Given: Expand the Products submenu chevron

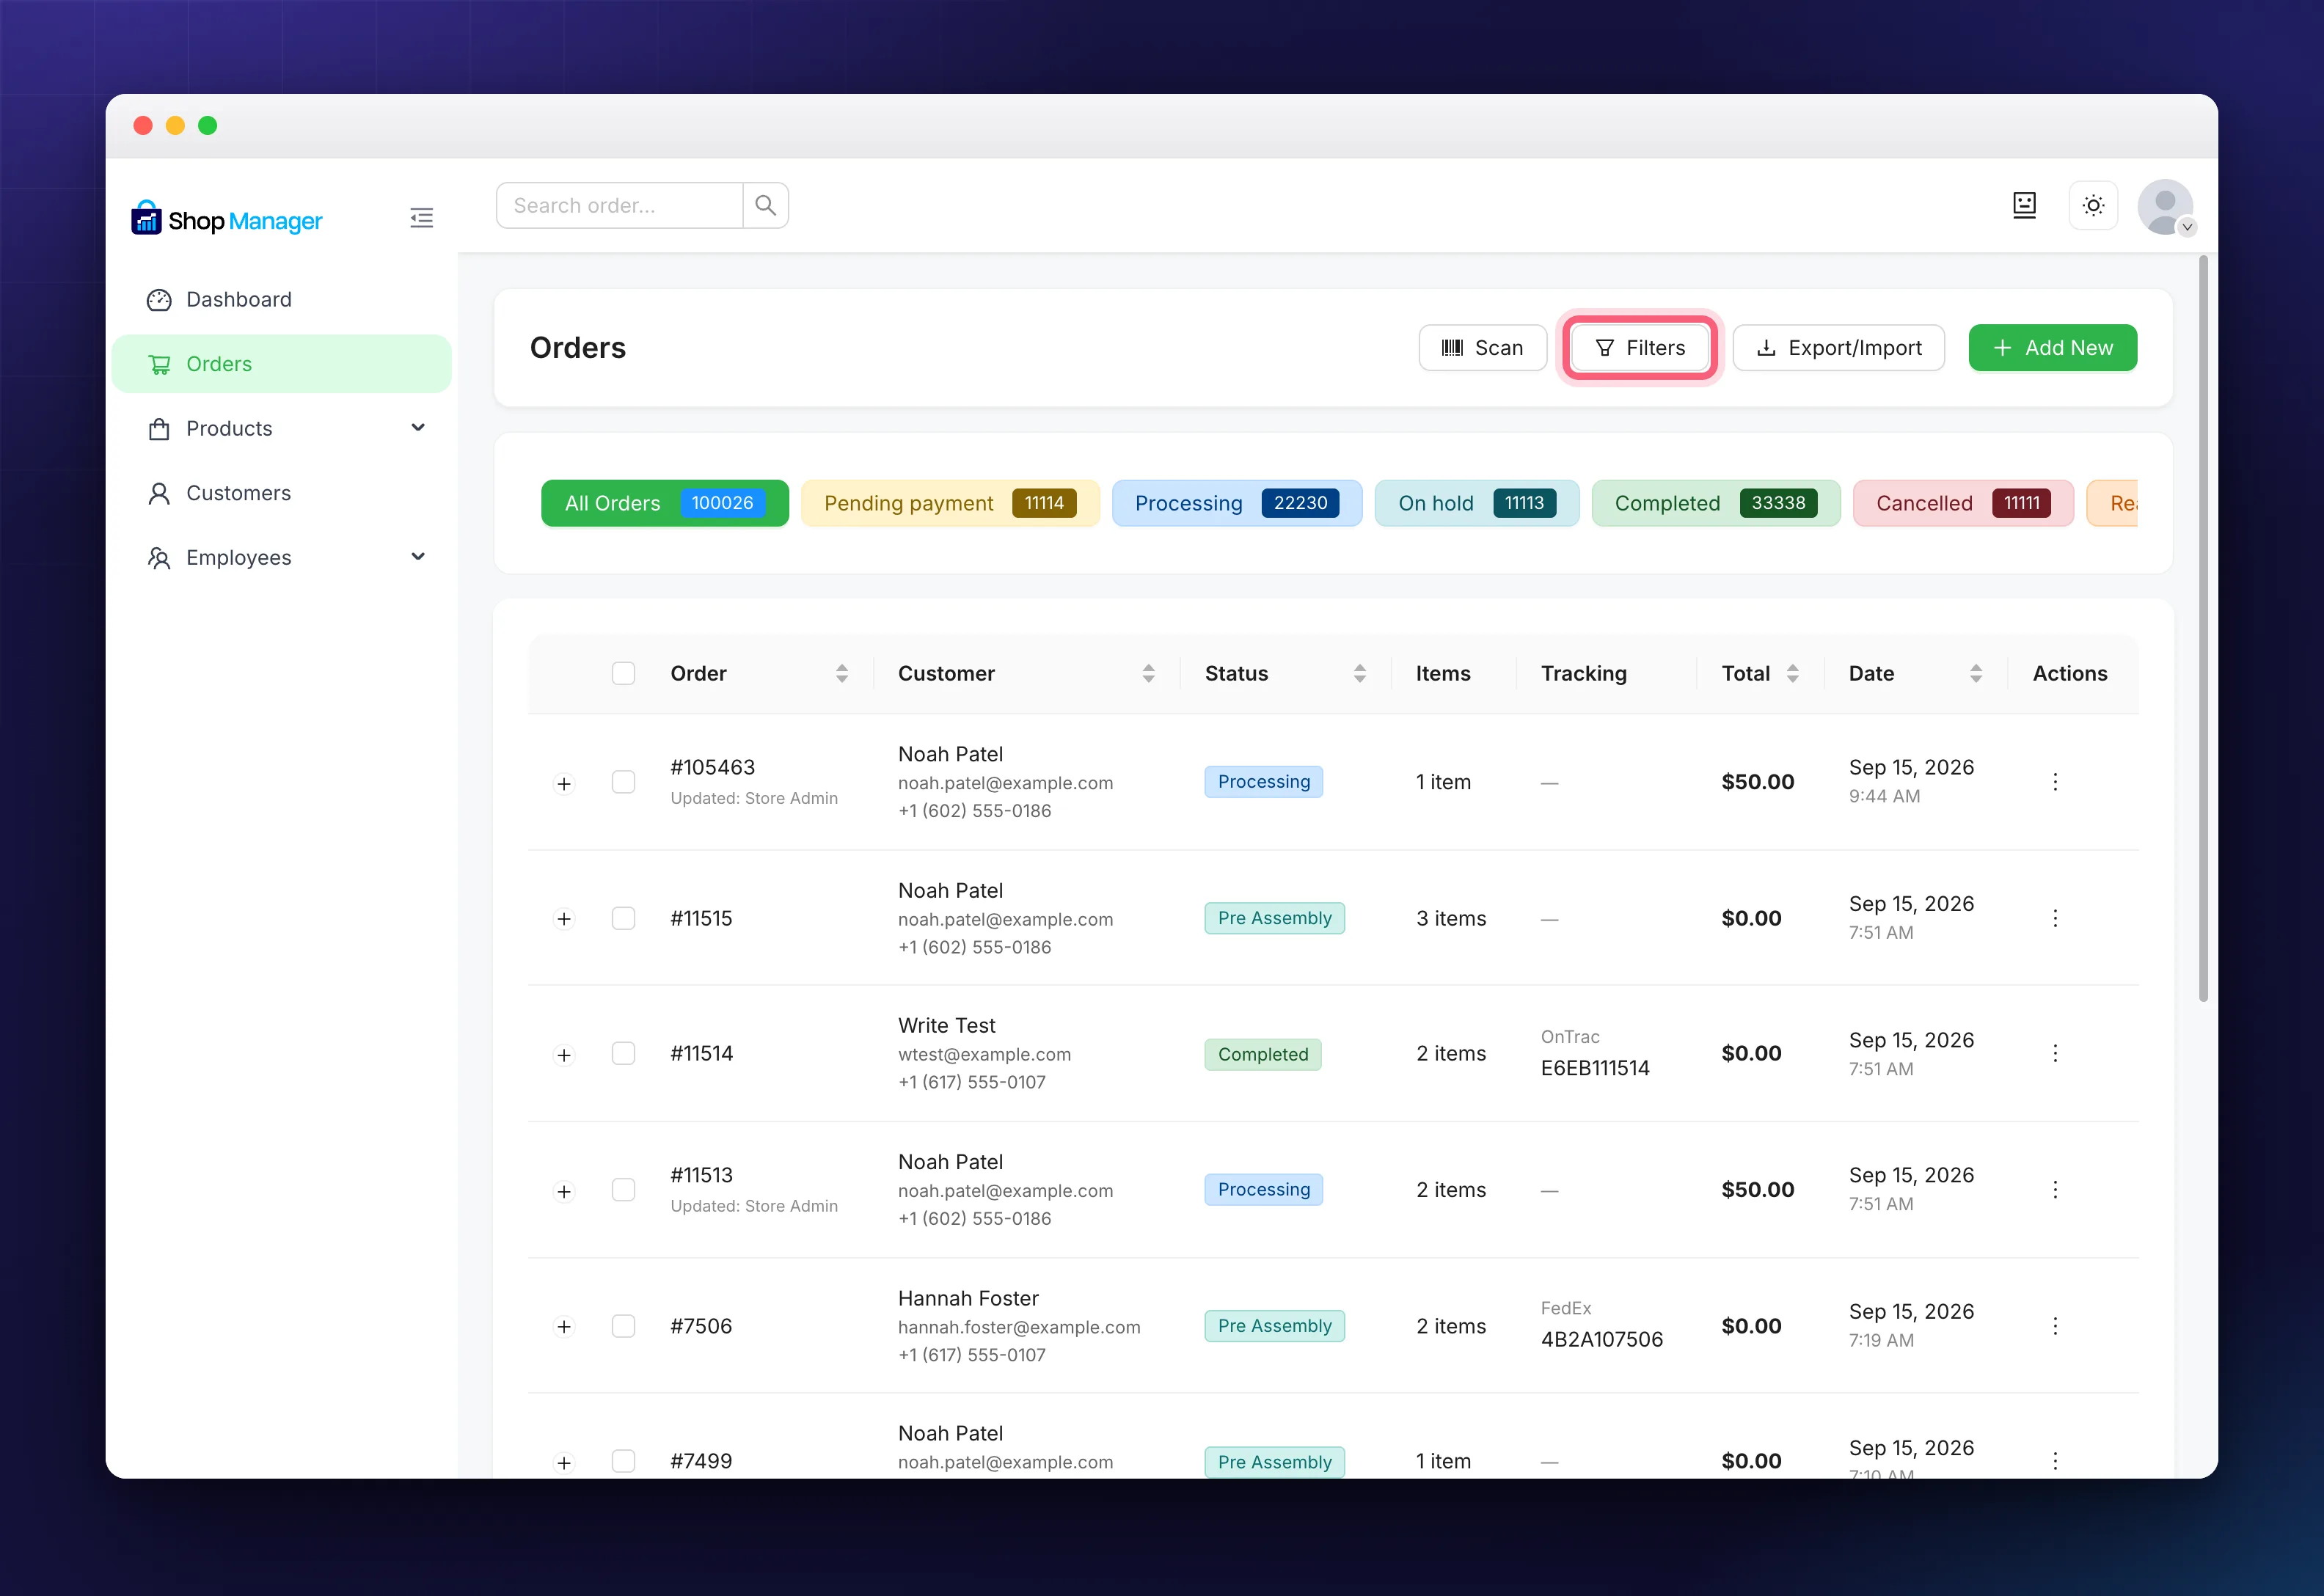Looking at the screenshot, I should [x=418, y=428].
